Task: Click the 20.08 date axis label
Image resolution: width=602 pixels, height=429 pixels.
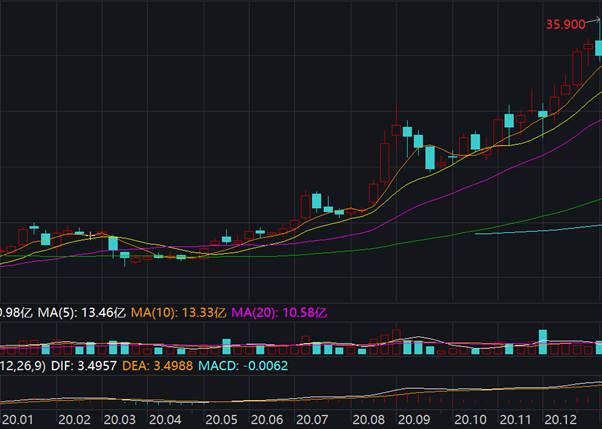Action: pyautogui.click(x=369, y=419)
